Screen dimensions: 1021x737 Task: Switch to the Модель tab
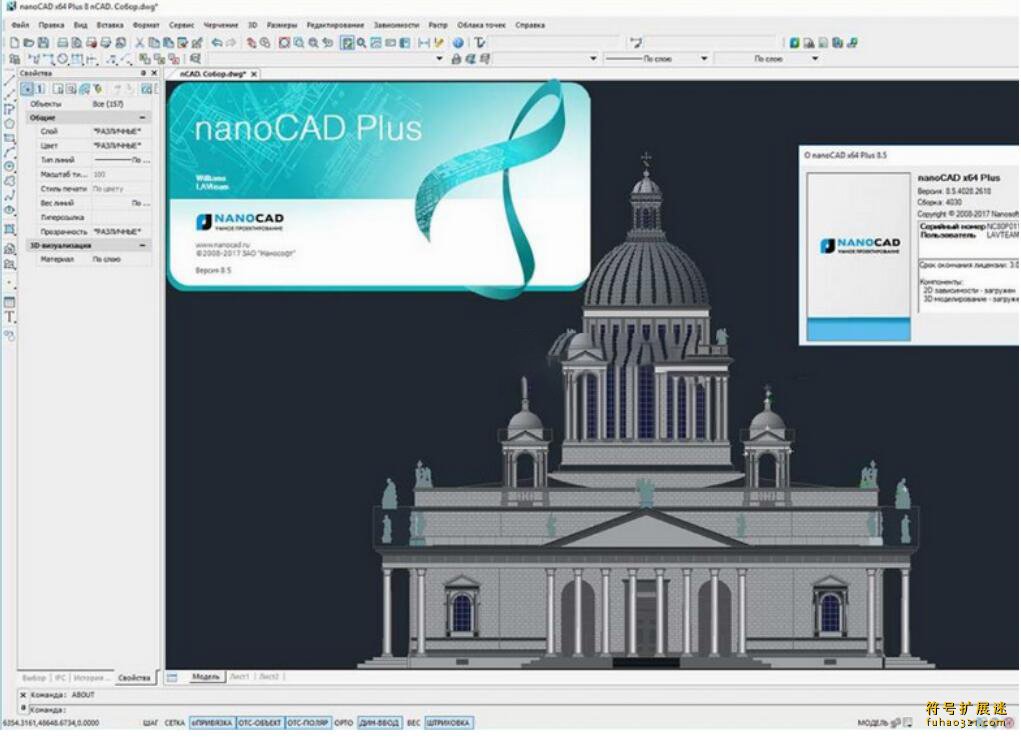[x=205, y=677]
